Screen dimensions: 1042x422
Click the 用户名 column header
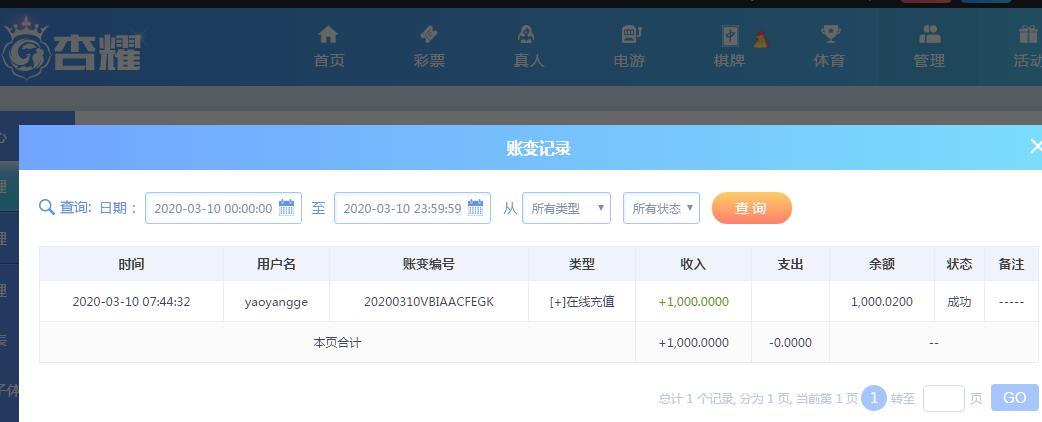[276, 264]
